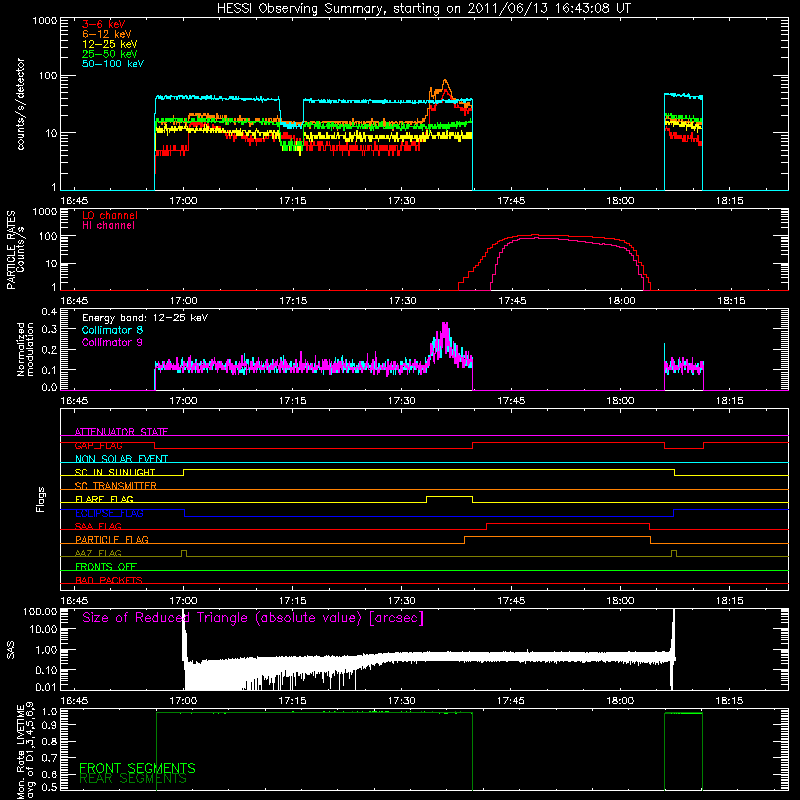Click the vertical "Flags" axis label
Image resolution: width=800 pixels, height=800 pixels.
click(41, 499)
